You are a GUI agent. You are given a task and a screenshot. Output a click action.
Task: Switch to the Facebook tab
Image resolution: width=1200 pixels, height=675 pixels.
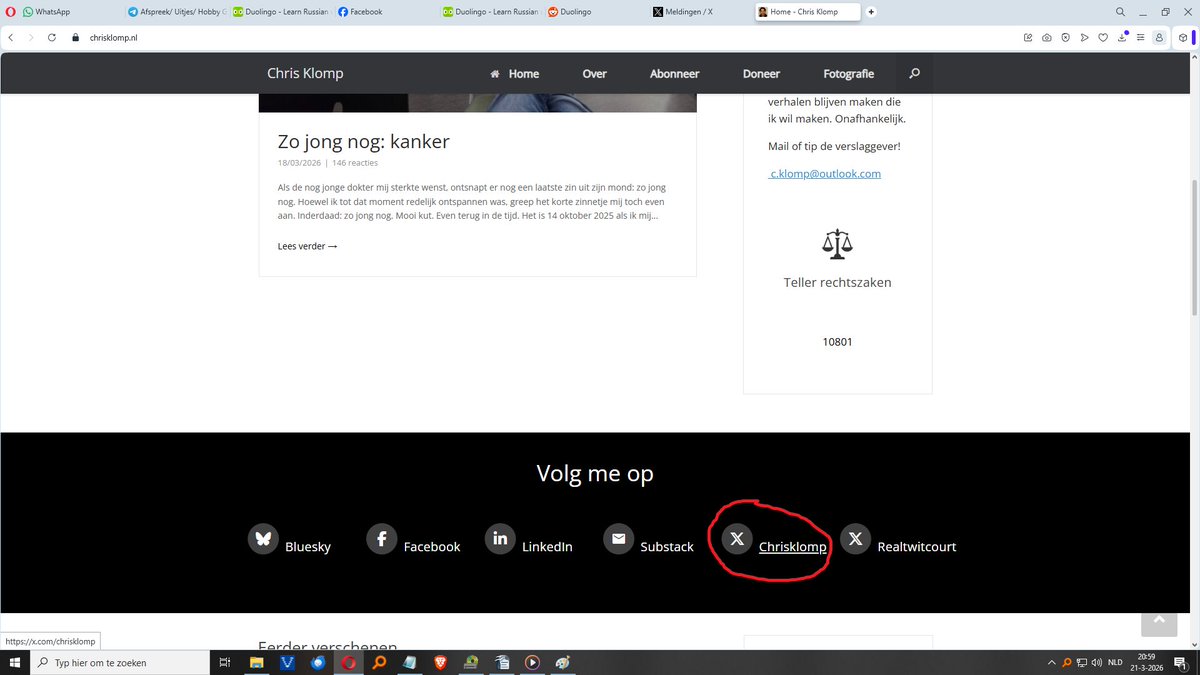pyautogui.click(x=385, y=12)
